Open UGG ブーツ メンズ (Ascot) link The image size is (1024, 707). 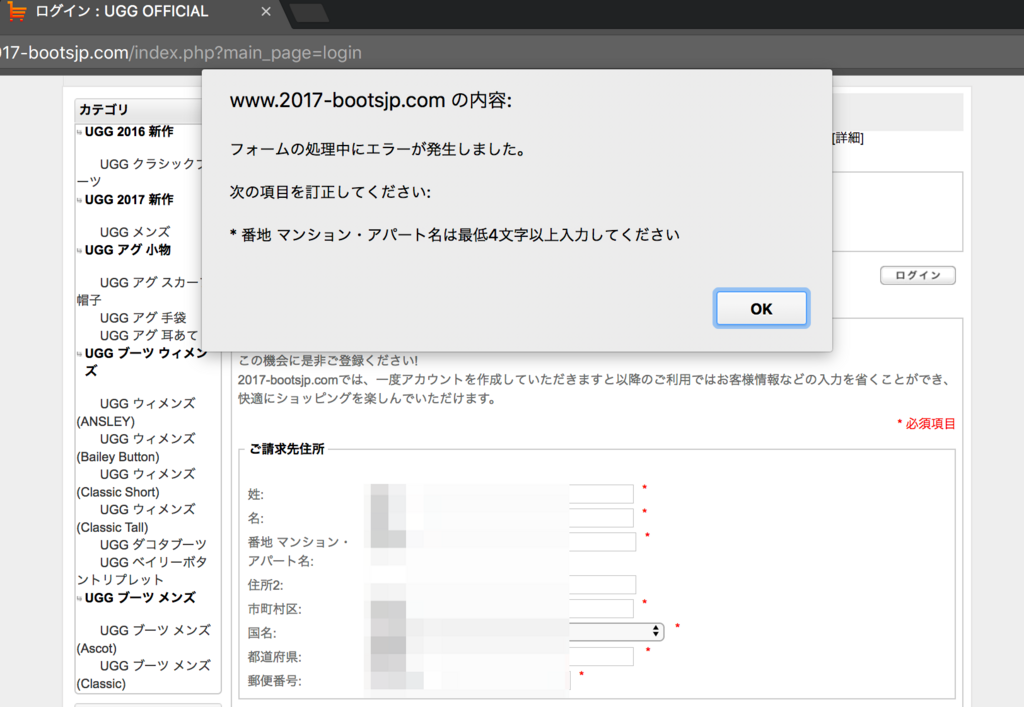[x=144, y=639]
